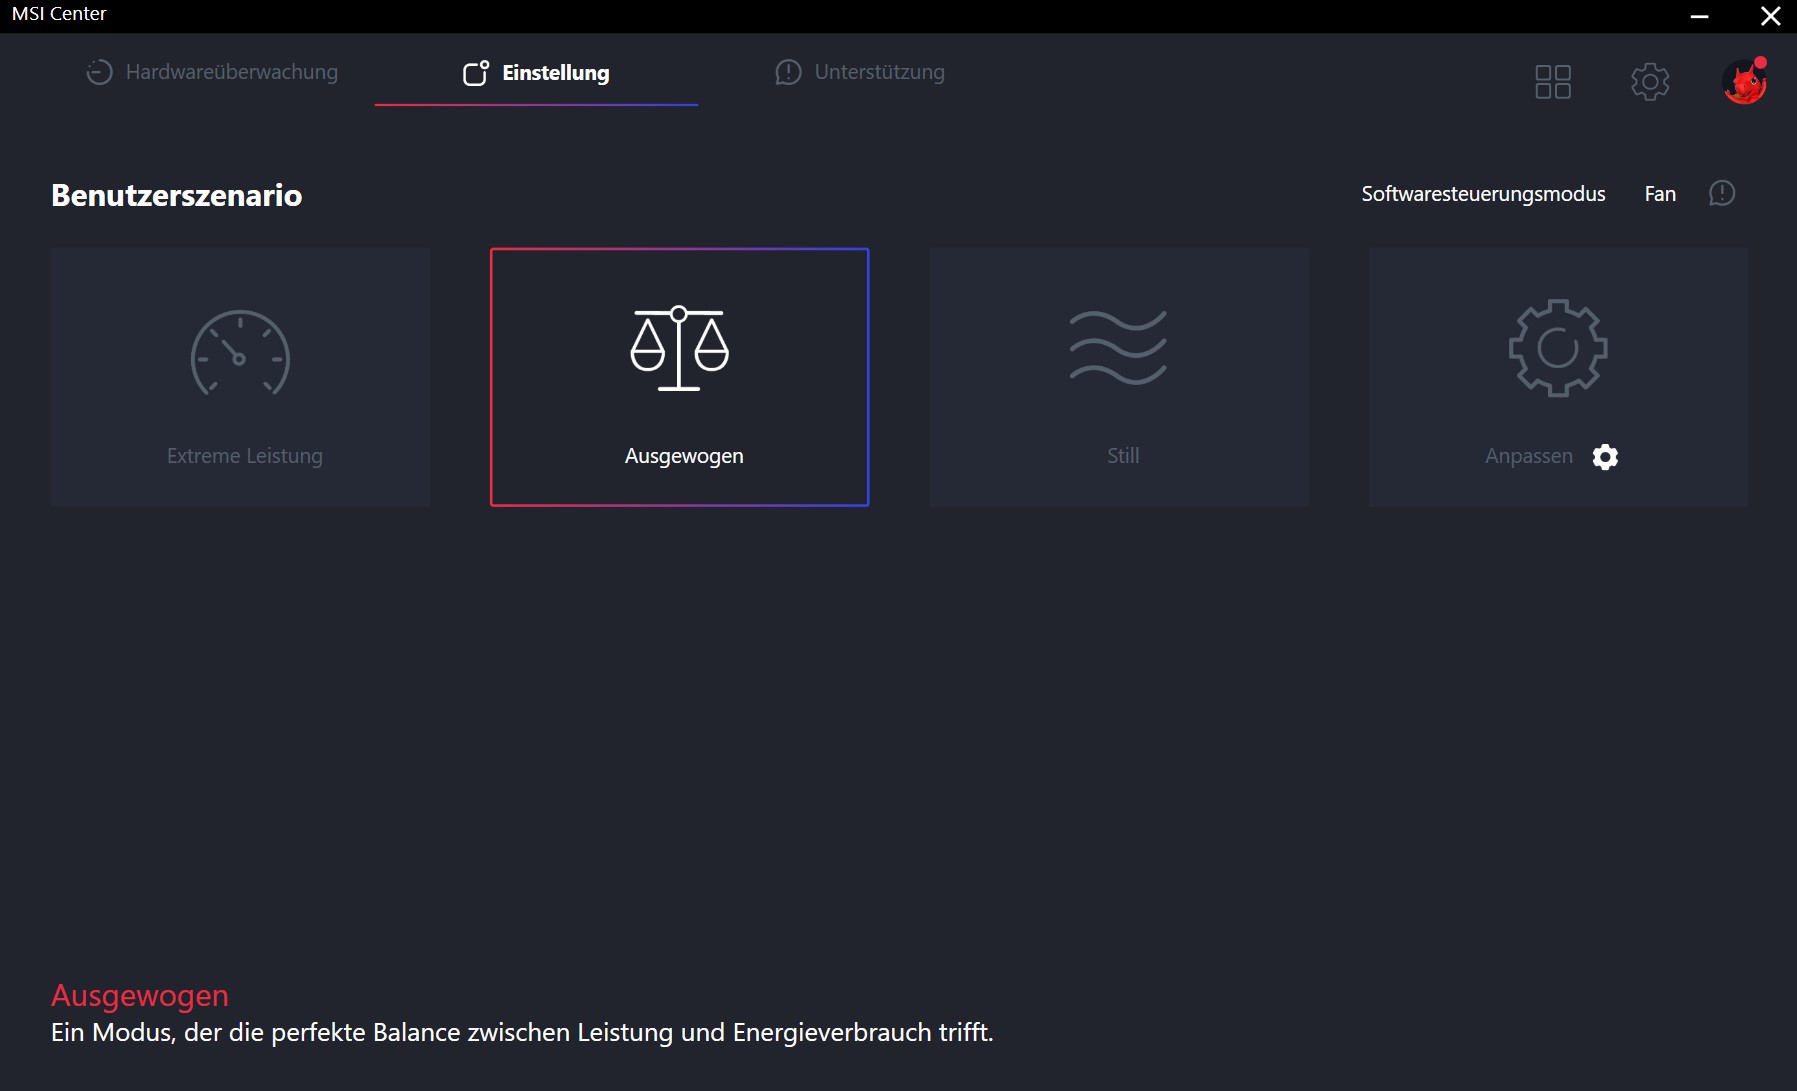Select the Extreme Leistung scenario card
The width and height of the screenshot is (1797, 1091).
click(240, 377)
